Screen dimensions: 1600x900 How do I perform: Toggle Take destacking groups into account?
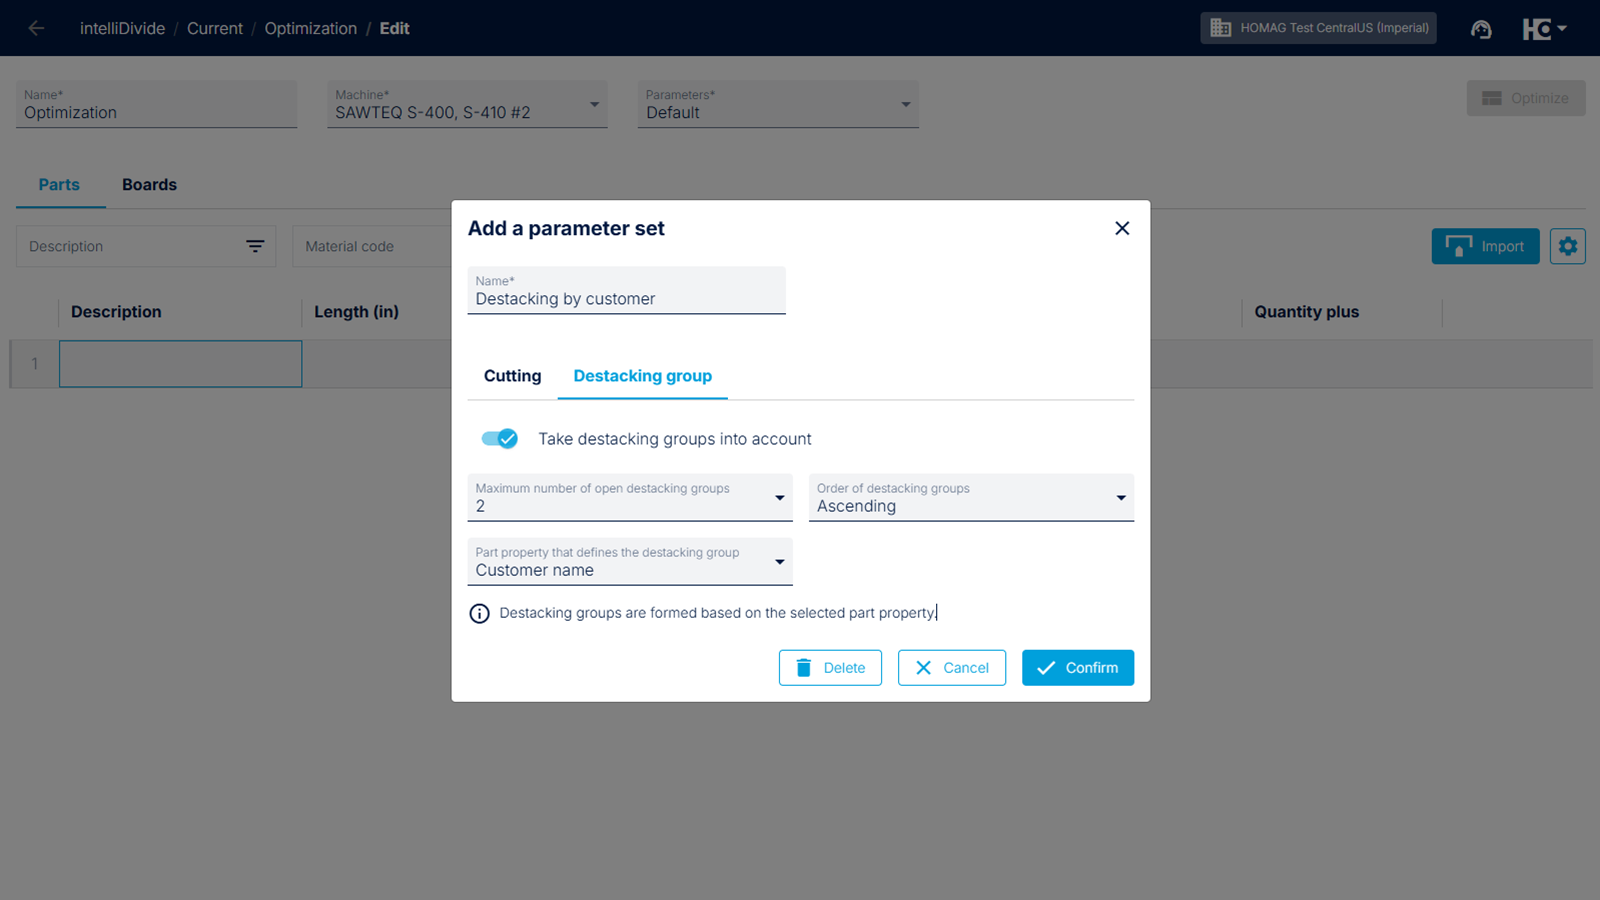coord(499,438)
